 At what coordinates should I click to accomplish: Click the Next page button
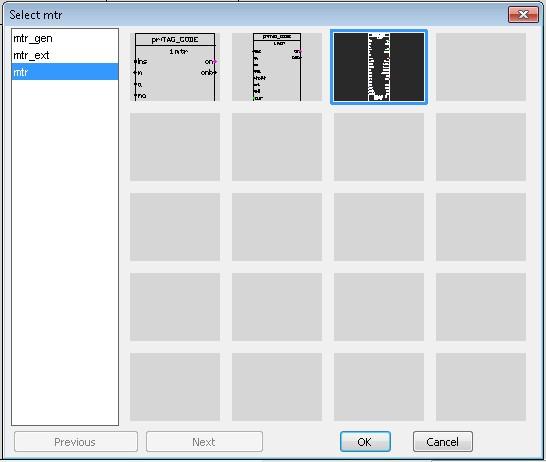[x=204, y=442]
